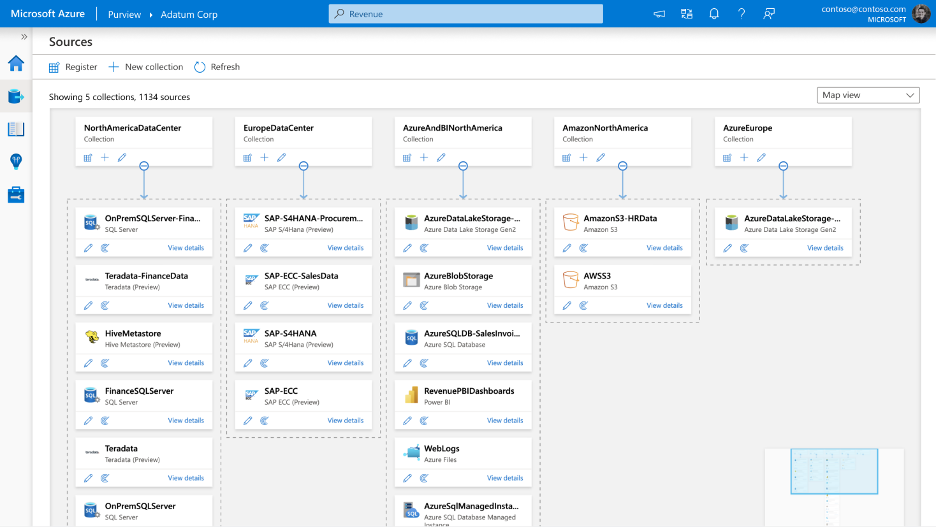Edit pencil on AmazonNorthAmerica collection card
The image size is (936, 528).
pos(601,158)
